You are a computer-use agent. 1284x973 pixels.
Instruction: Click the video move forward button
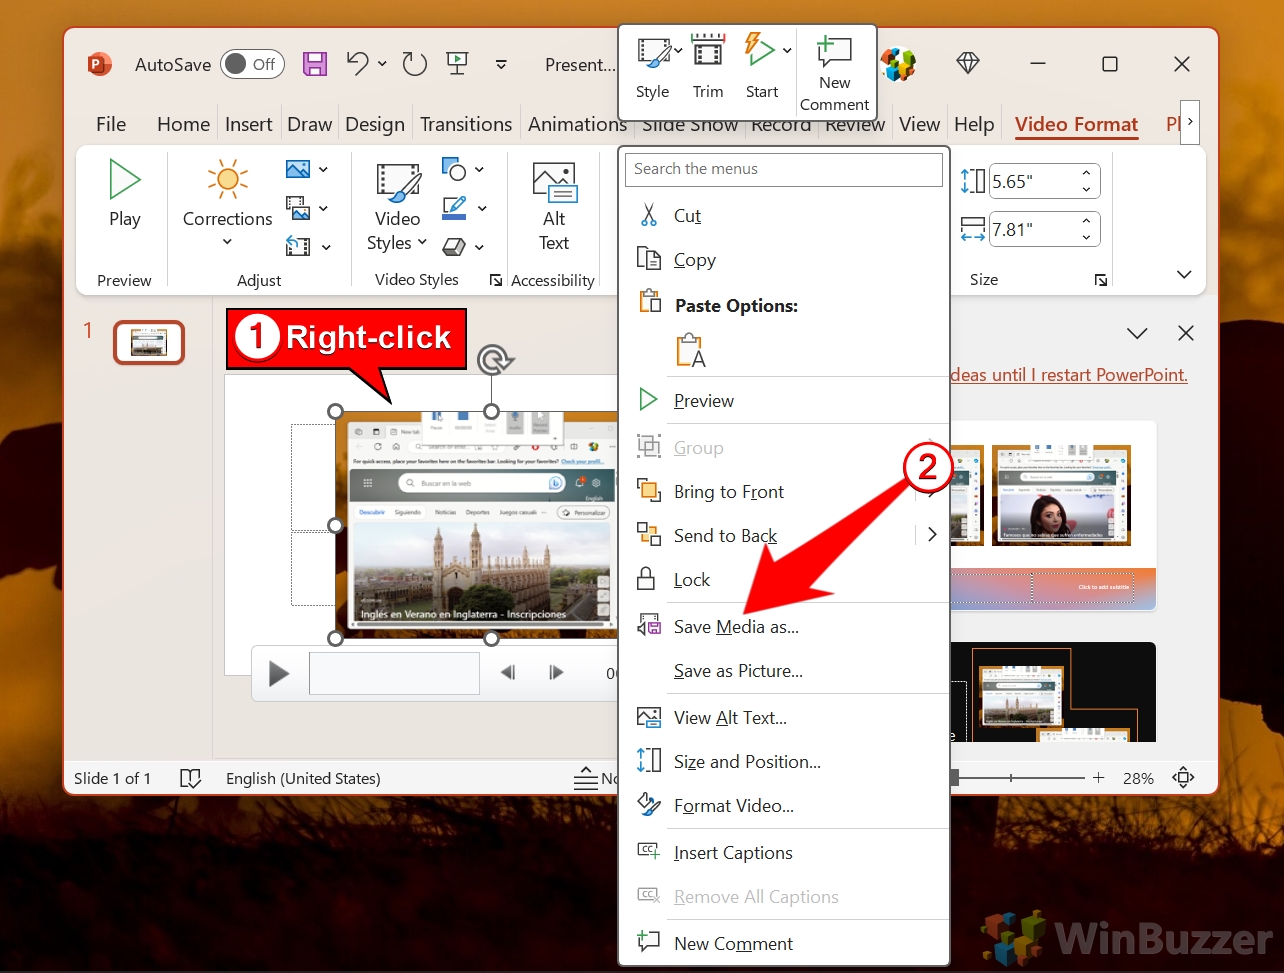pos(556,673)
